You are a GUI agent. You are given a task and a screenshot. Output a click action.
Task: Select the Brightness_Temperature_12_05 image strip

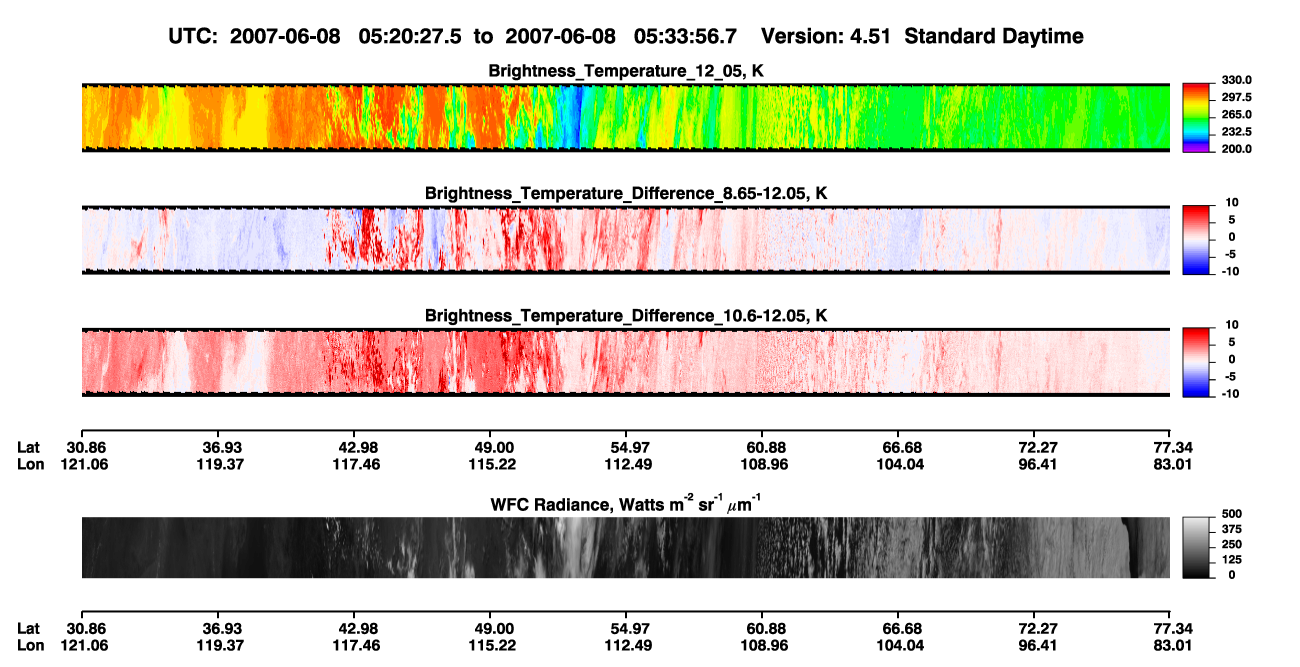tap(625, 117)
